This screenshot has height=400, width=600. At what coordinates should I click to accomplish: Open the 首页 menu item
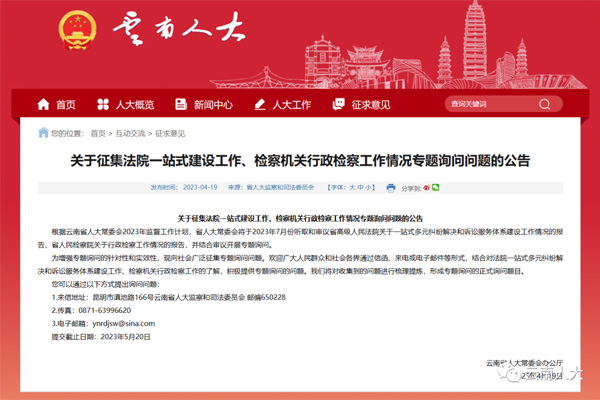tap(65, 104)
